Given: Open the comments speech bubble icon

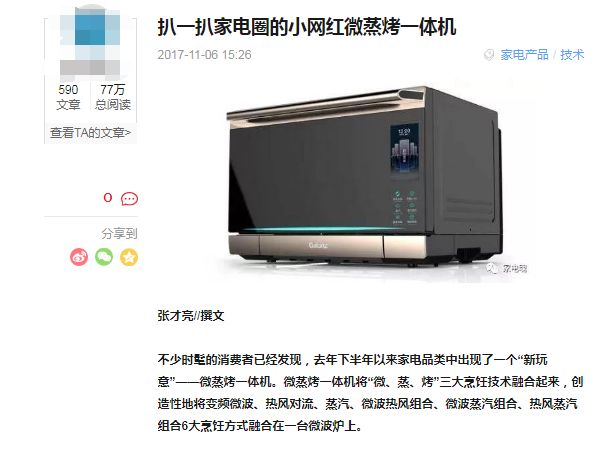Looking at the screenshot, I should pos(129,199).
